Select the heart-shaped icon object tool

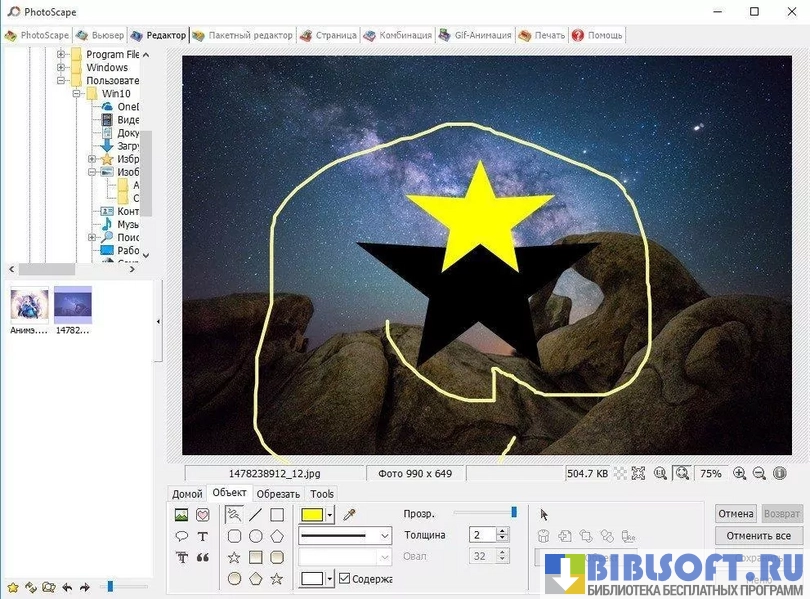pos(203,515)
